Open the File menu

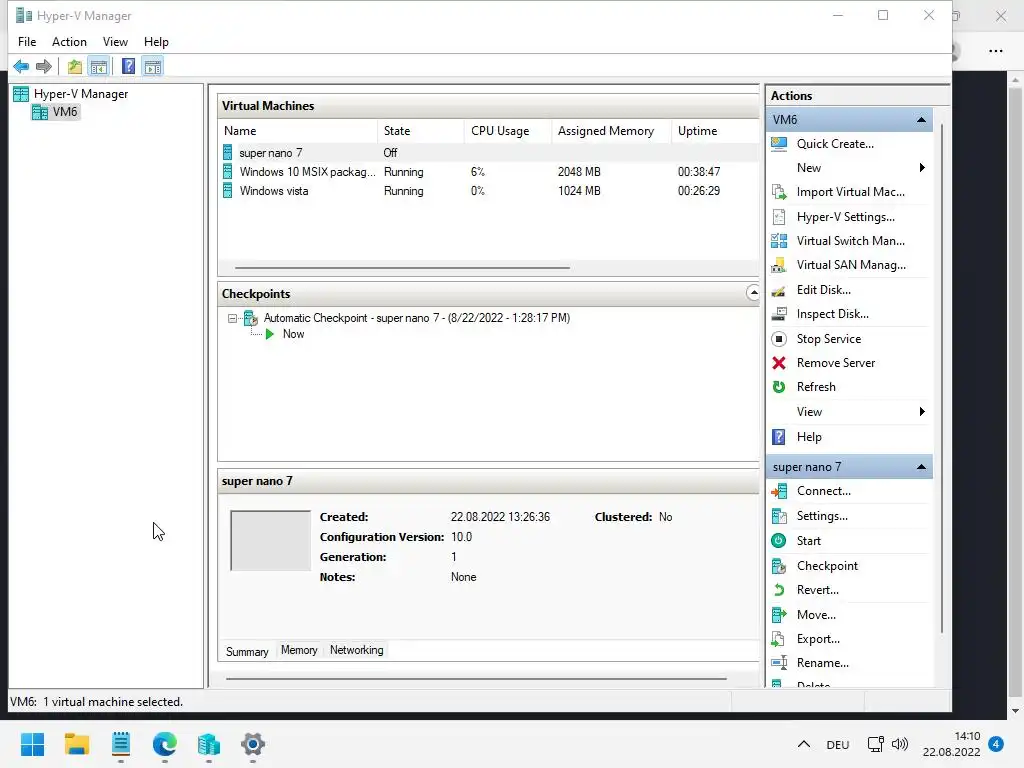[x=27, y=42]
